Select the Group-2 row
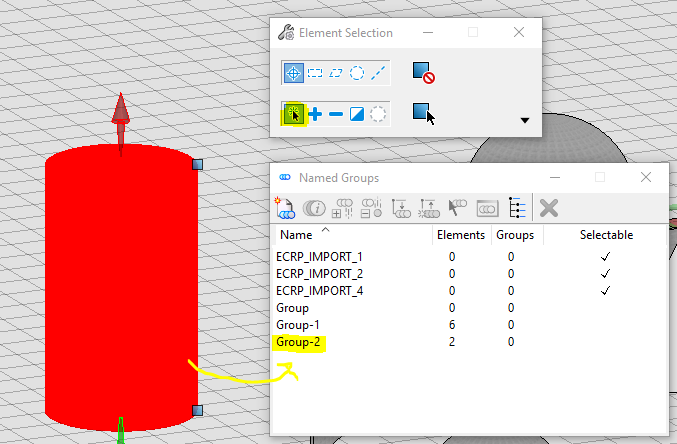 pyautogui.click(x=469, y=342)
